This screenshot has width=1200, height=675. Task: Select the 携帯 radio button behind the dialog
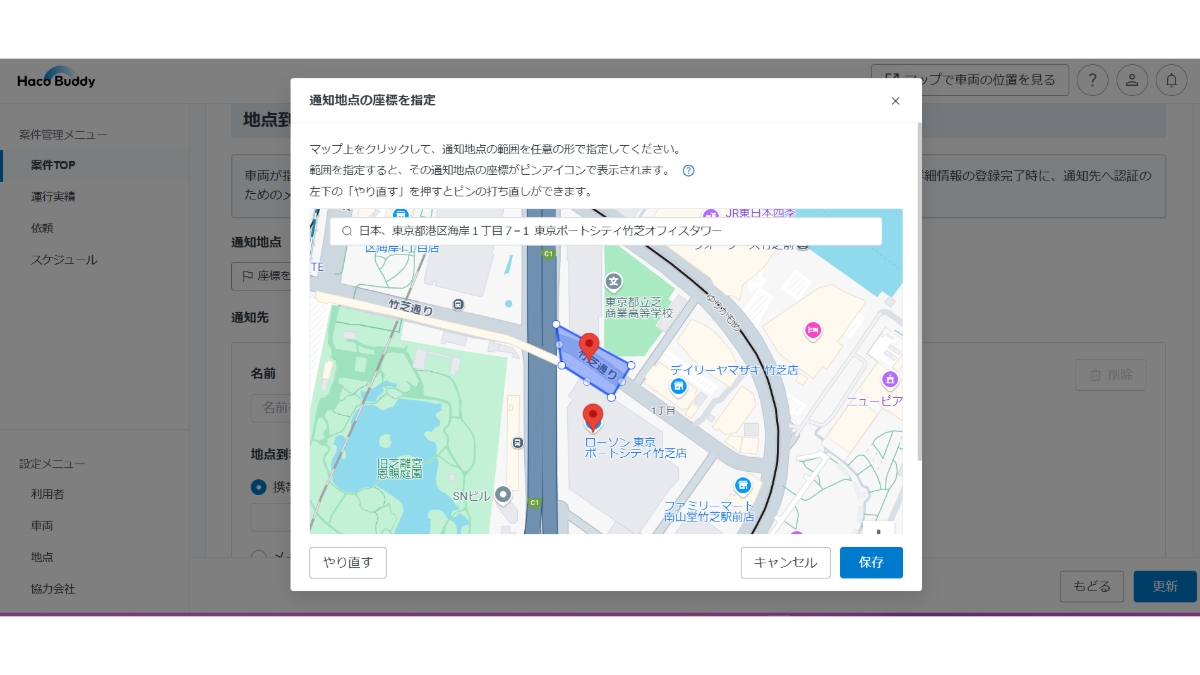point(259,487)
